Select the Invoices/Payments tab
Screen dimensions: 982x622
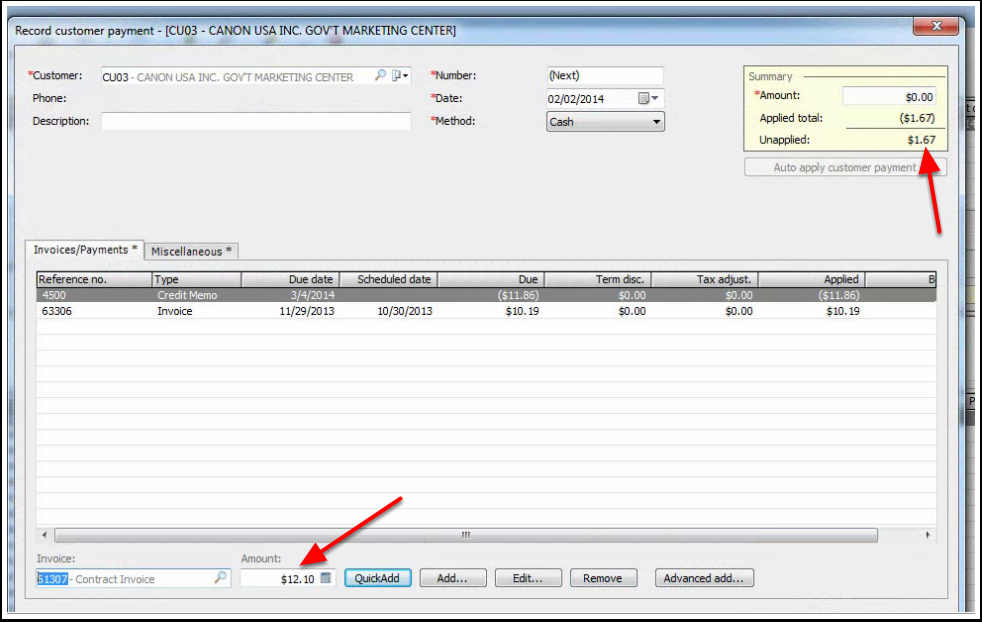click(85, 249)
